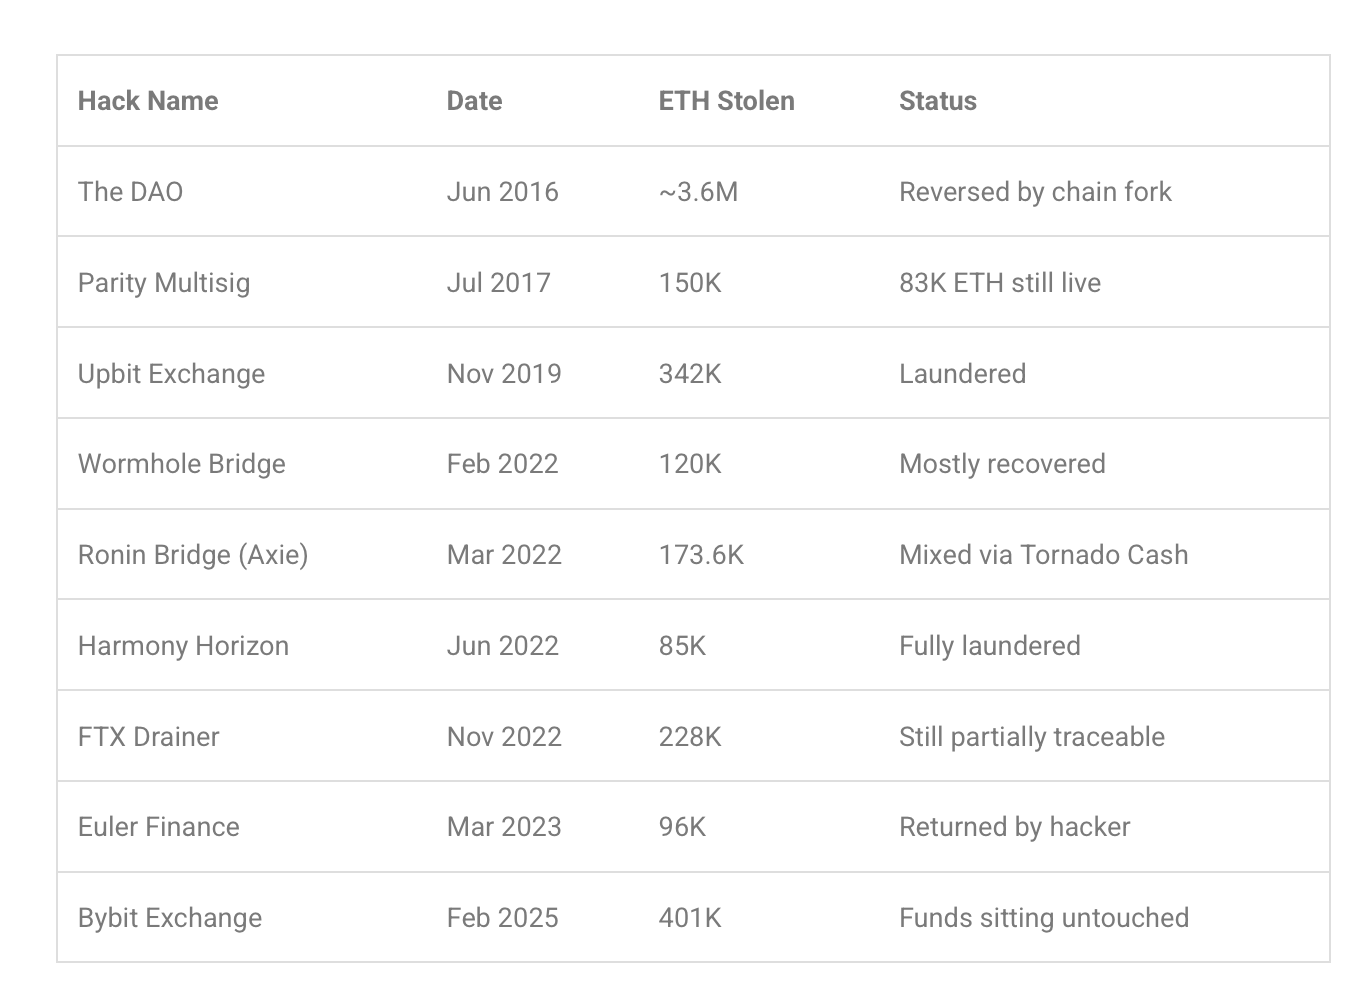Click the Euler Finance entry

158,827
